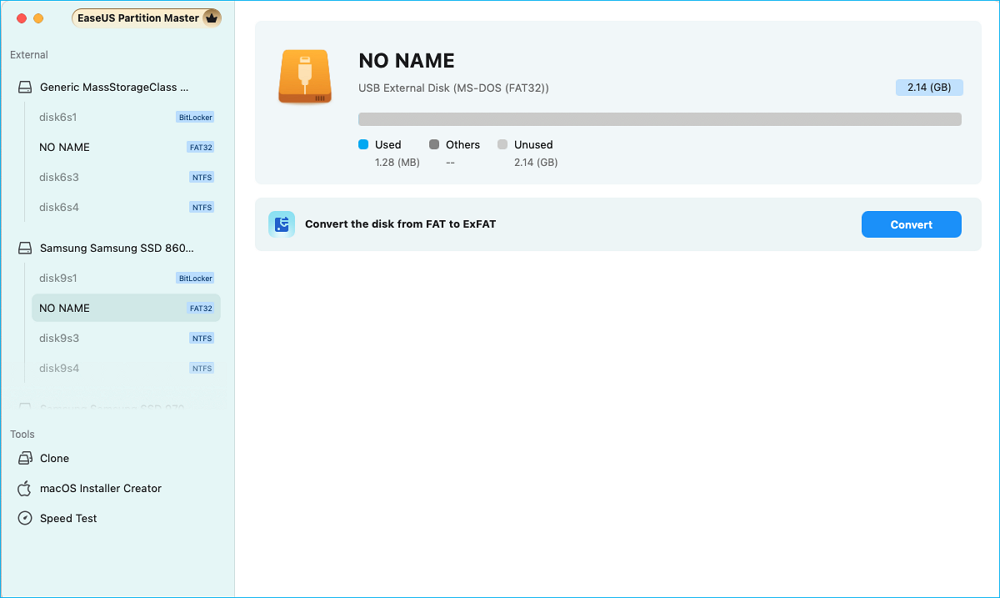
Task: Select disk9s1 BitLocker partition
Action: [126, 278]
